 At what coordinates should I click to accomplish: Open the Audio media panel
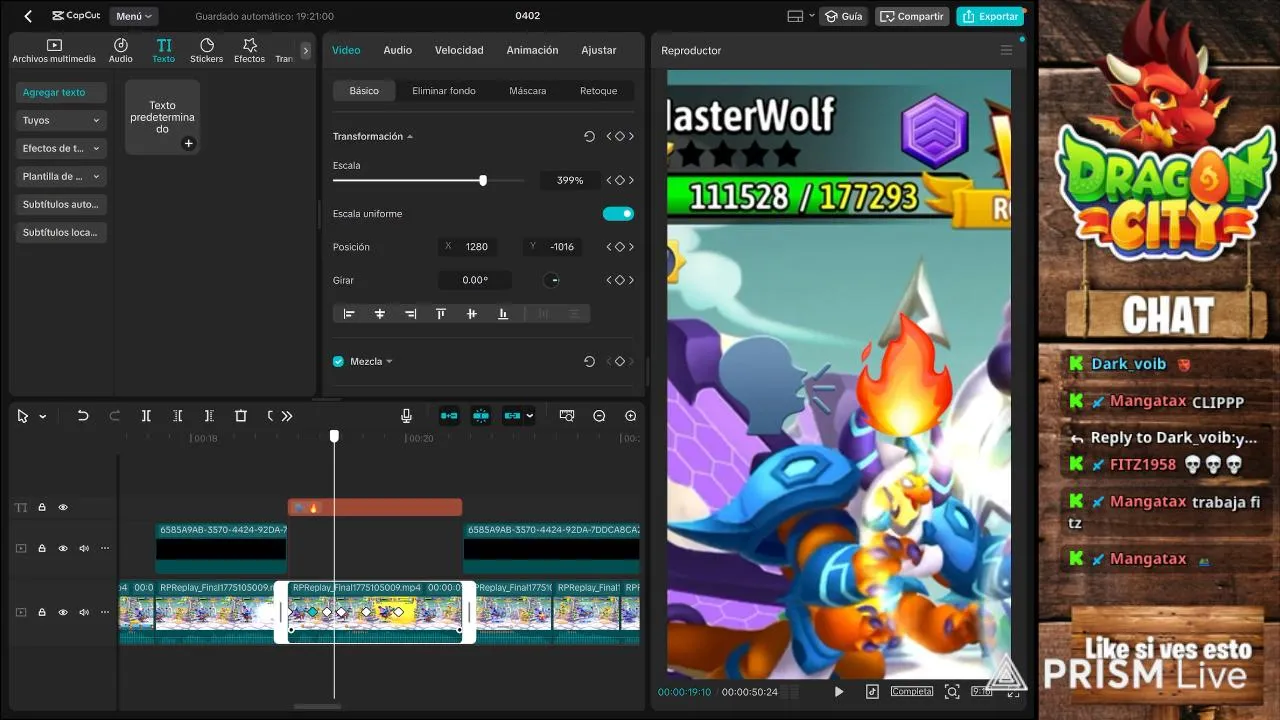[x=120, y=51]
